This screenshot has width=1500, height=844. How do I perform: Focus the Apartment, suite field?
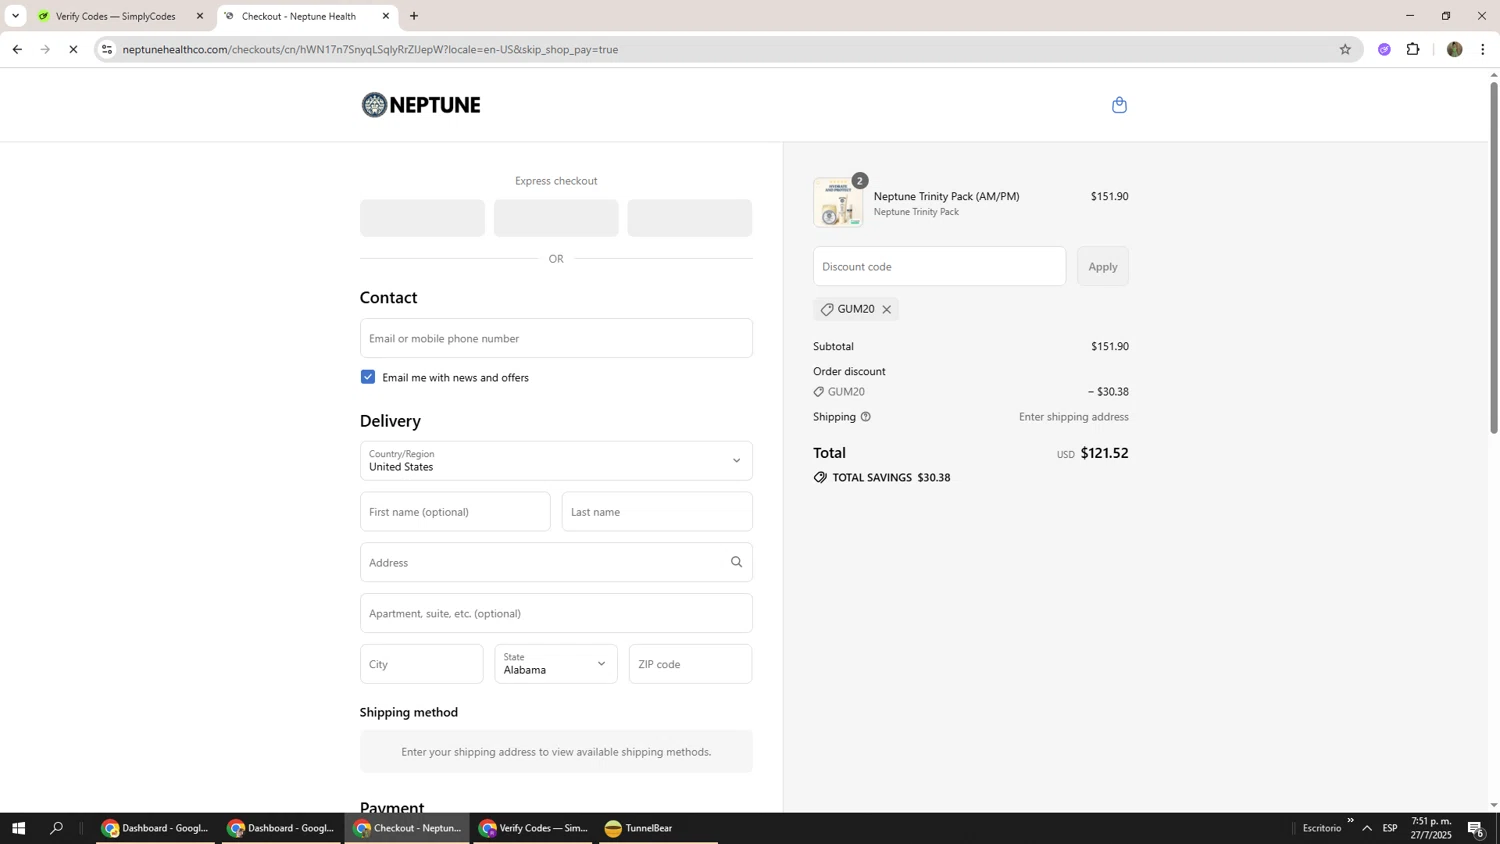pyautogui.click(x=556, y=613)
